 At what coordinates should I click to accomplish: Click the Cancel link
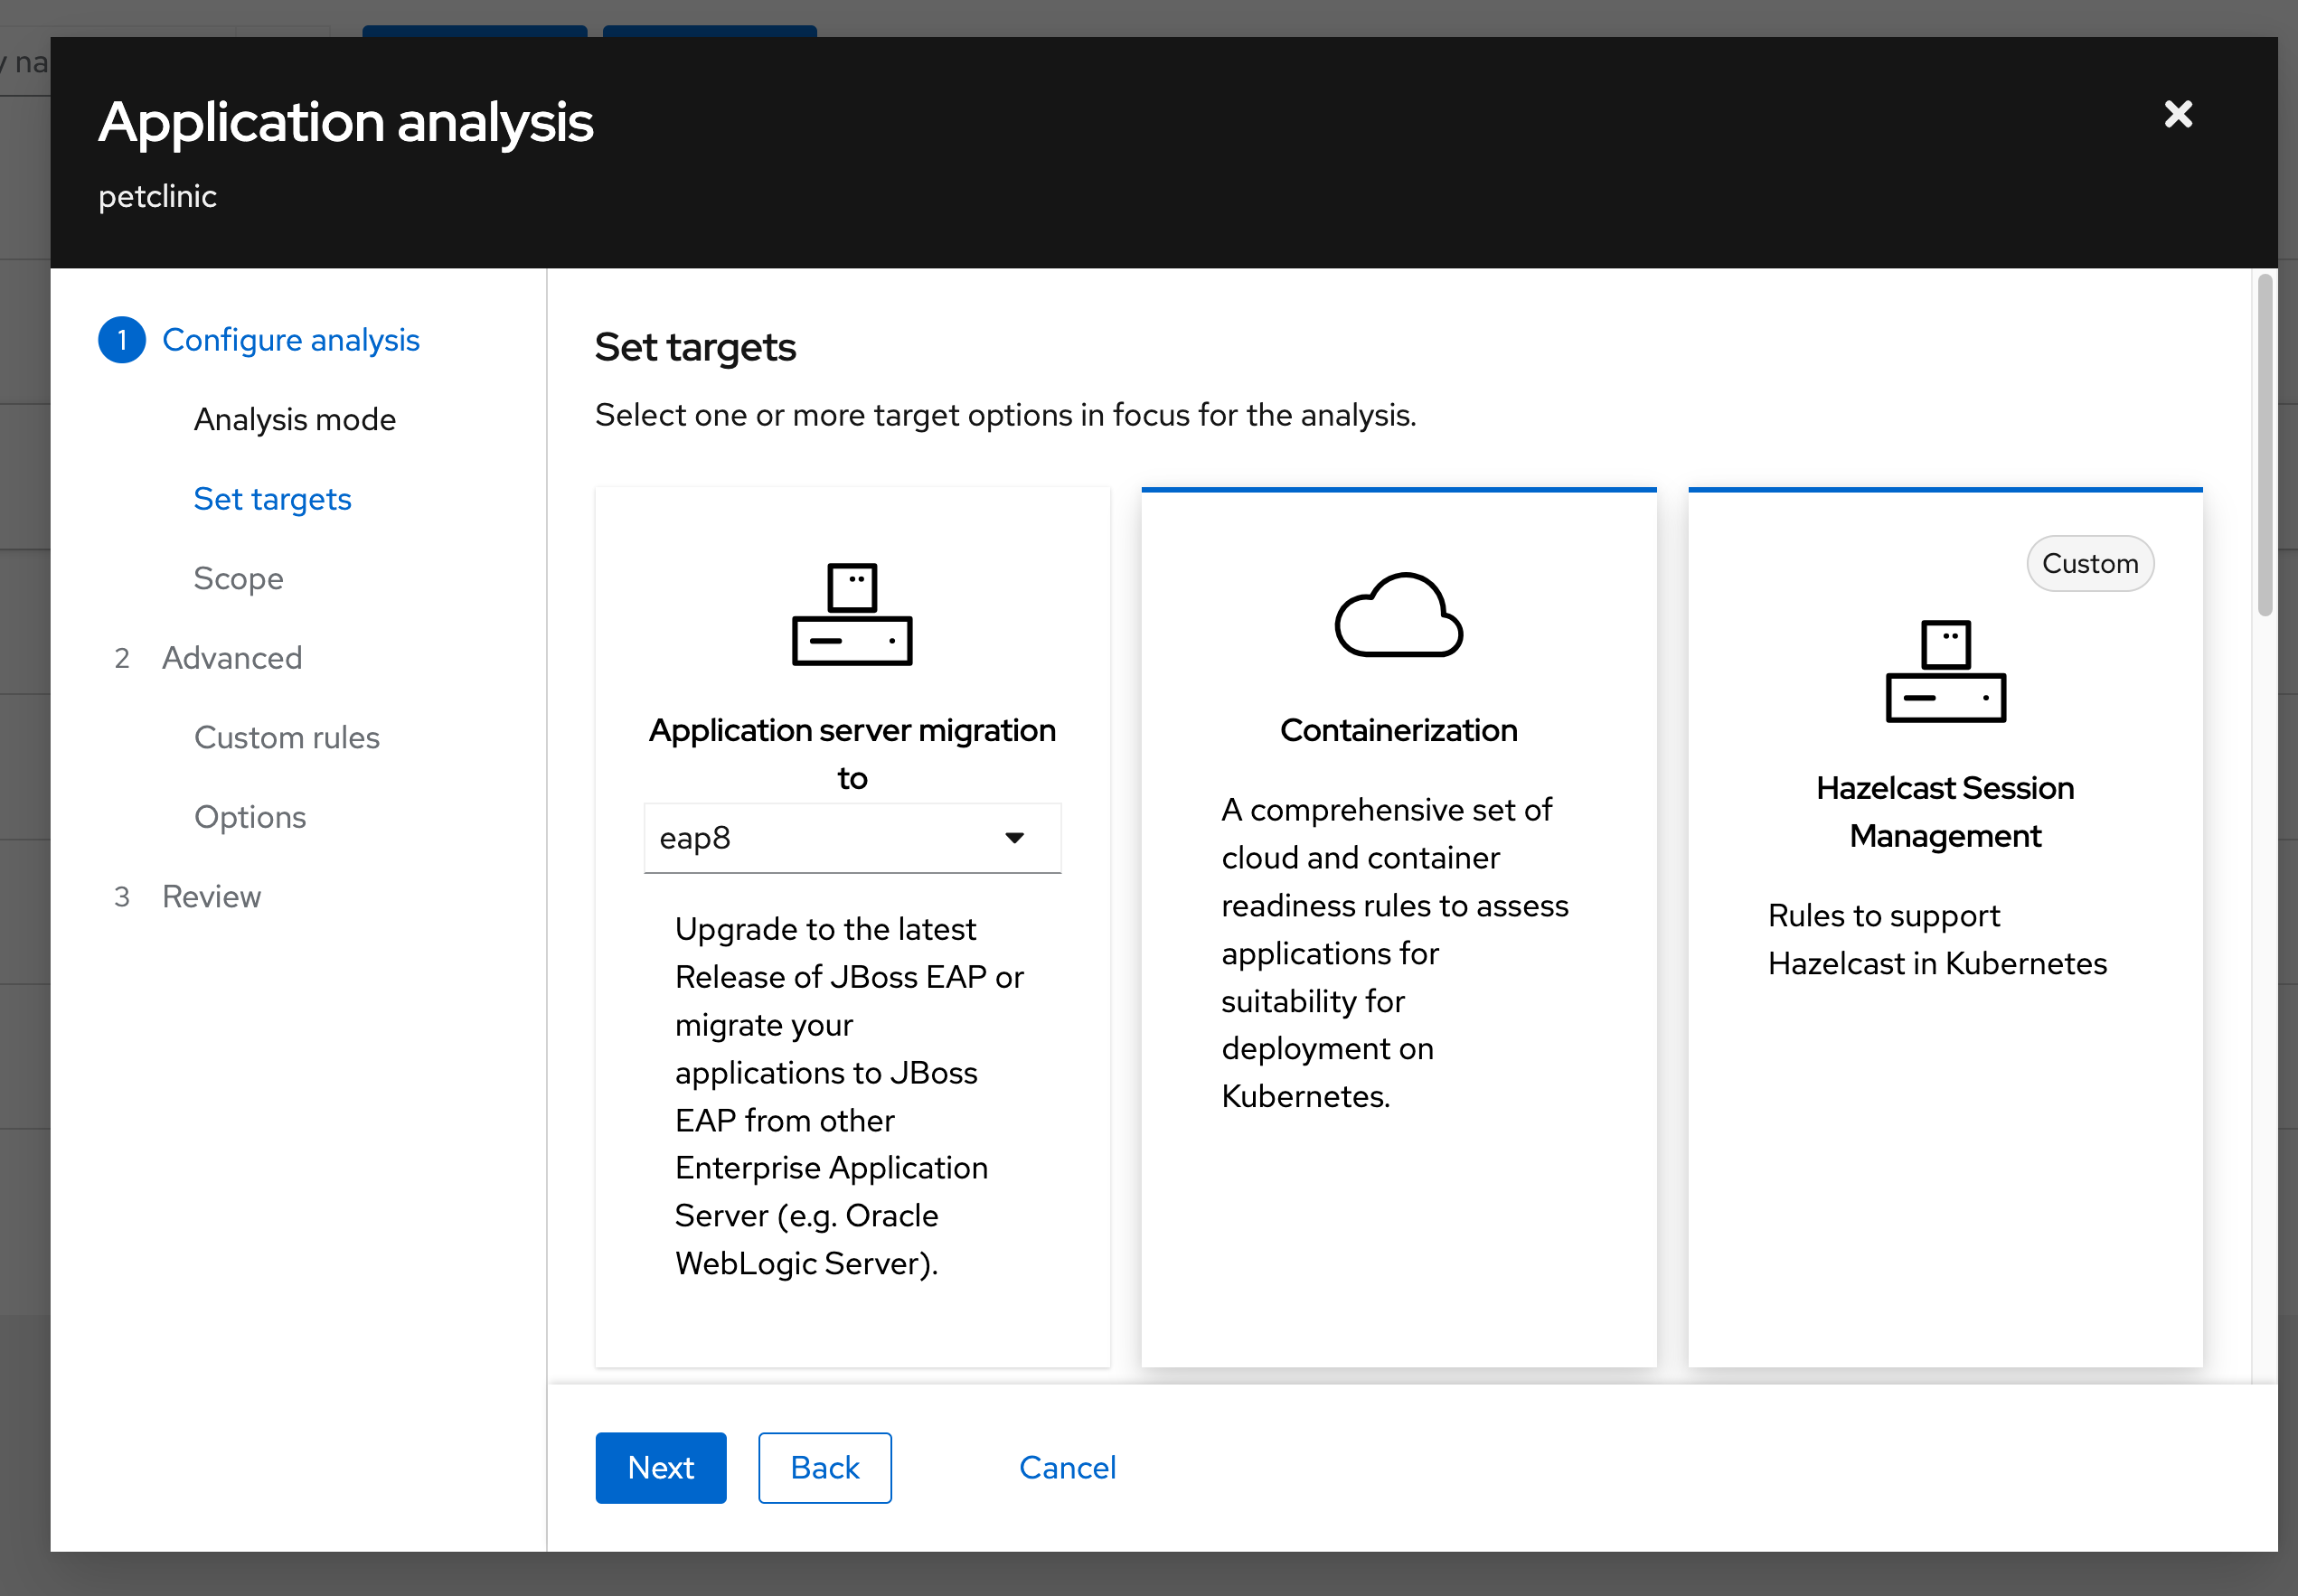[1067, 1467]
